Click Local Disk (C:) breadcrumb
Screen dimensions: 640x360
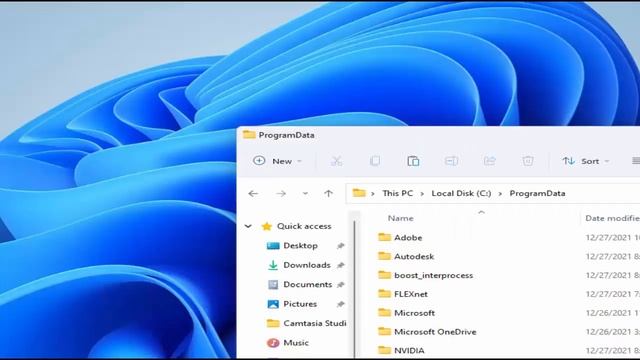pos(461,193)
